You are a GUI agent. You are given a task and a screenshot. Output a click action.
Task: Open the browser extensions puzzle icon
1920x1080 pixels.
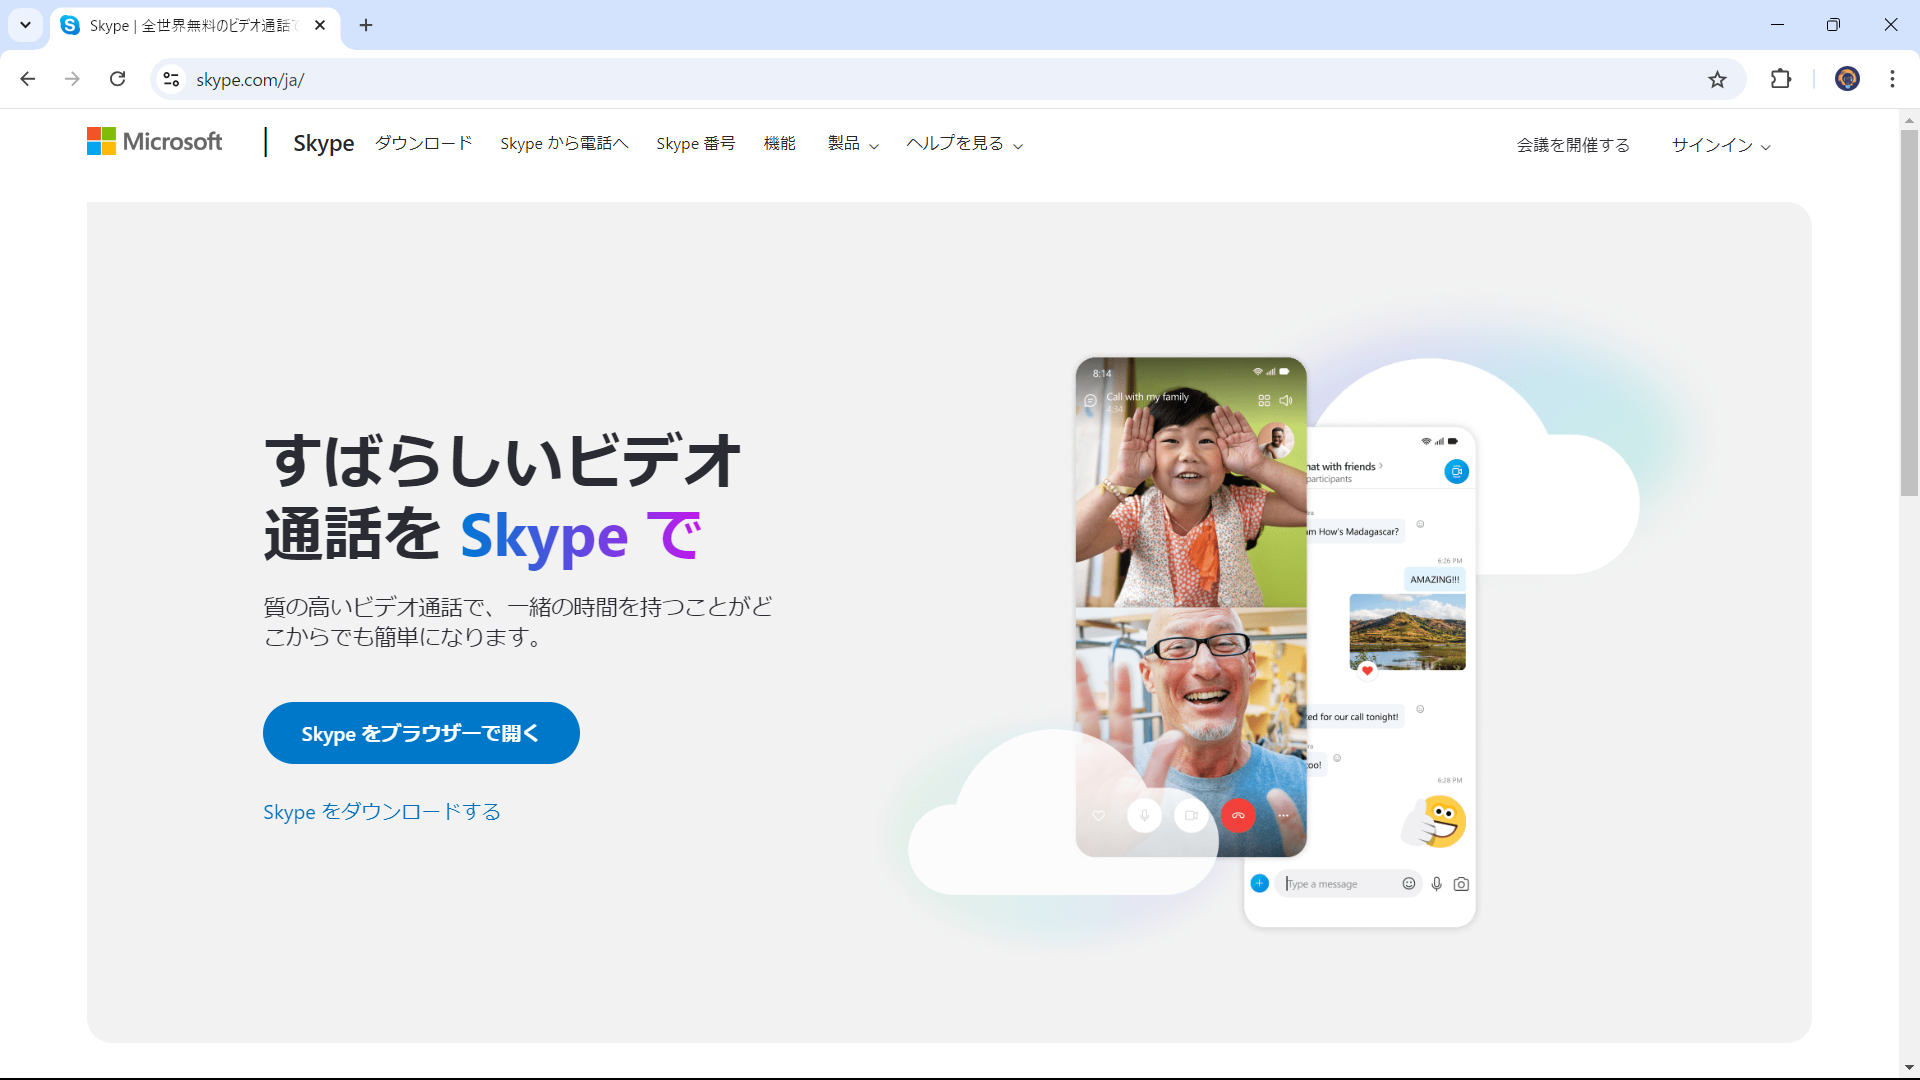[x=1781, y=79]
